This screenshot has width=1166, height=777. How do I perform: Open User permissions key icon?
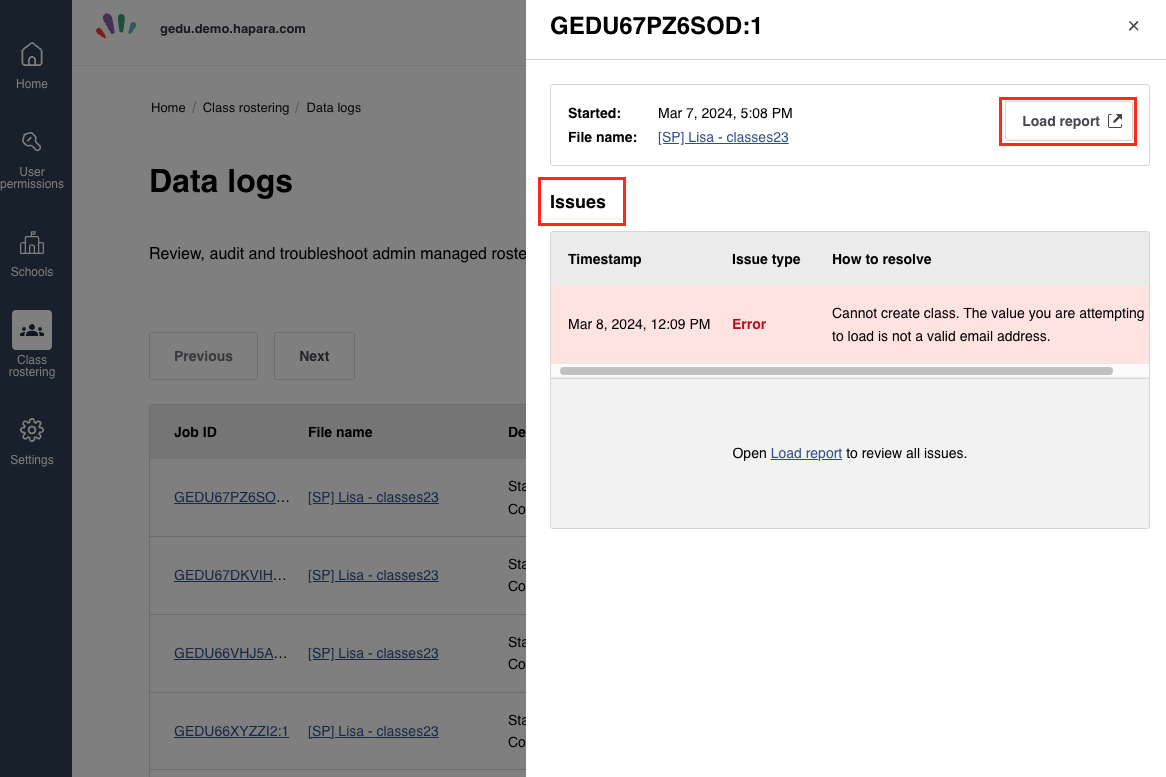pyautogui.click(x=32, y=142)
